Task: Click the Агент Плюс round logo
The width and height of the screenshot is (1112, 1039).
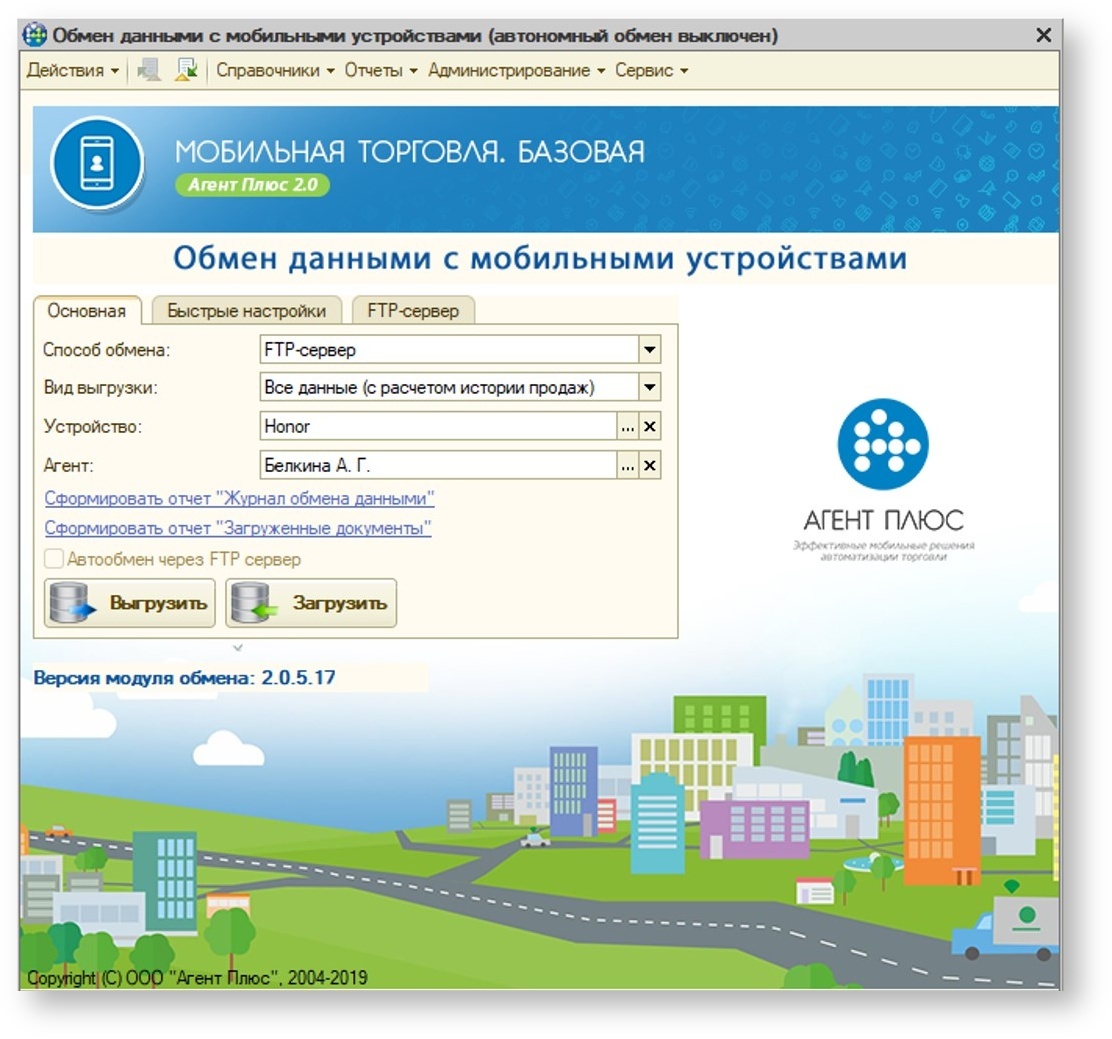Action: pos(882,444)
